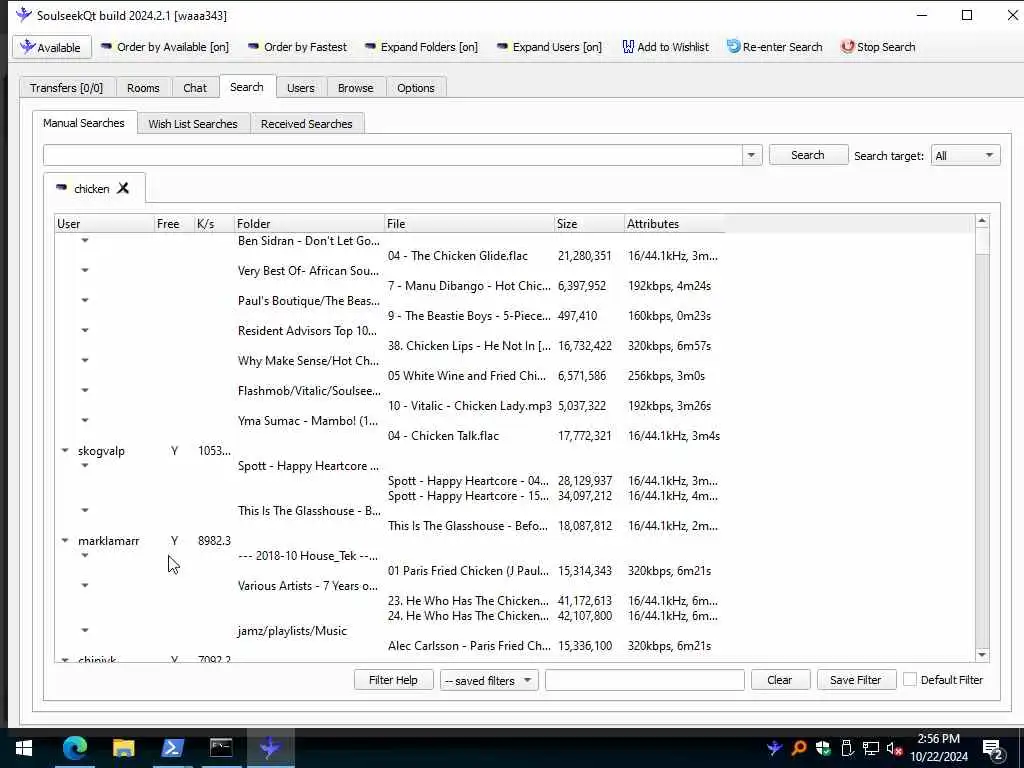The image size is (1024, 768).
Task: Collapse the Very Best Of- African folder
Action: click(x=85, y=270)
